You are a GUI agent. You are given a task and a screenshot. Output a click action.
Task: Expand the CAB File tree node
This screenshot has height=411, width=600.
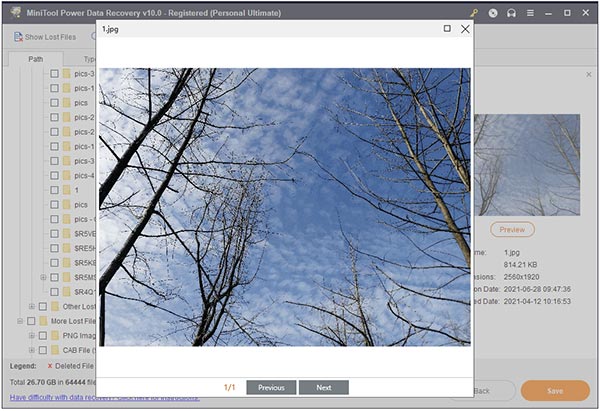pos(31,350)
